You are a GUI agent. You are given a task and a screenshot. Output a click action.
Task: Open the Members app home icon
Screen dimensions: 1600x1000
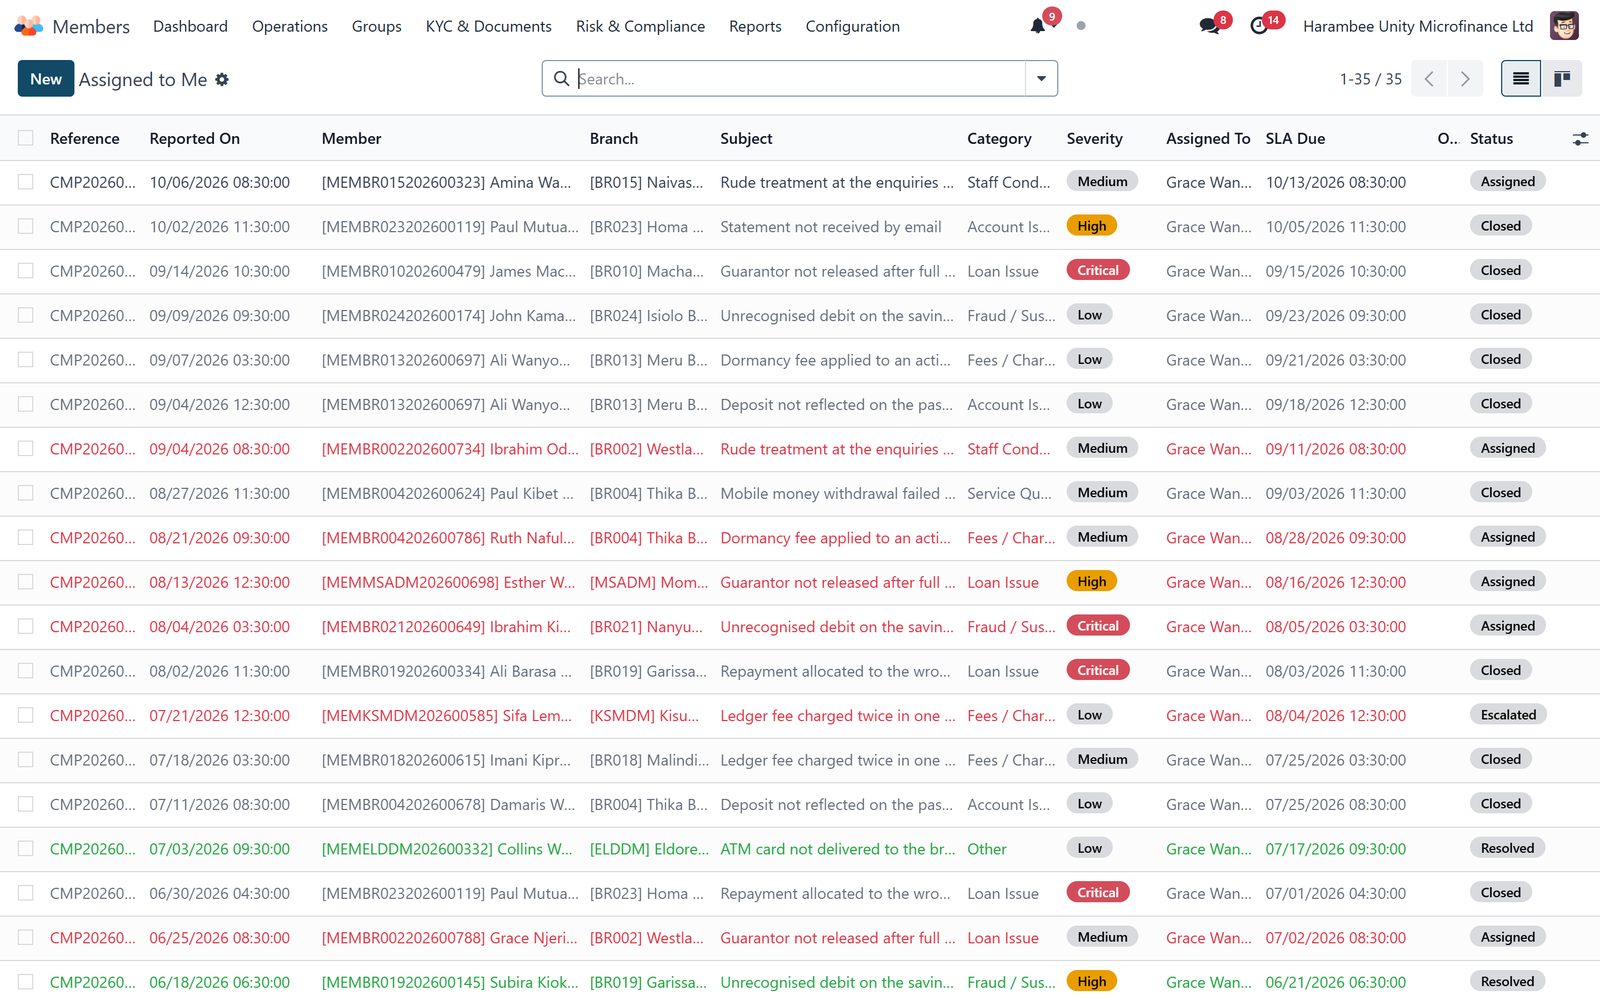[28, 26]
